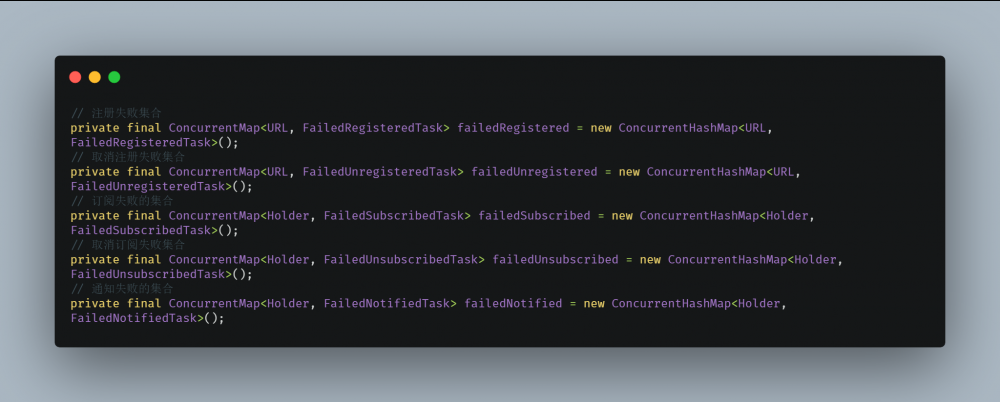Click the comment "// 通知失败的集合"

[122, 289]
